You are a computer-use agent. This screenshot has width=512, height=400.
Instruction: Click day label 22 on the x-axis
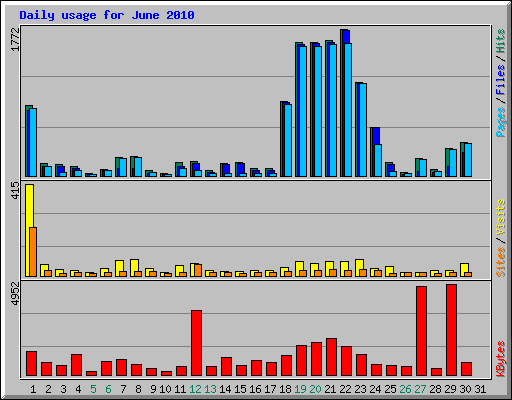345,389
